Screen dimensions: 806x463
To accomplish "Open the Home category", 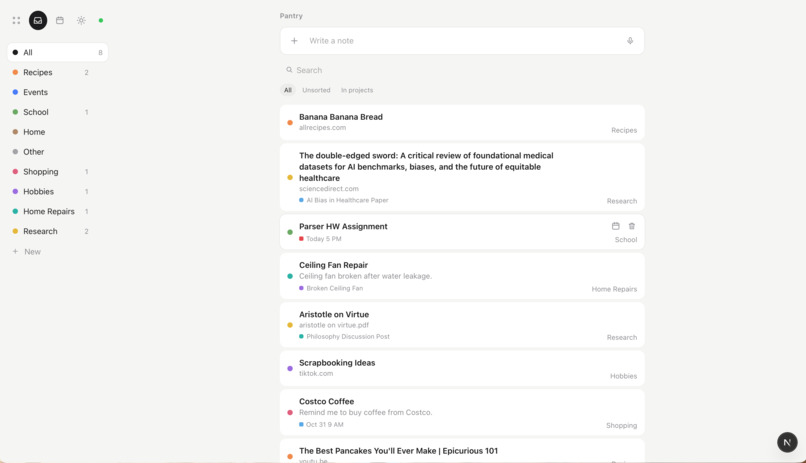I will point(58,132).
